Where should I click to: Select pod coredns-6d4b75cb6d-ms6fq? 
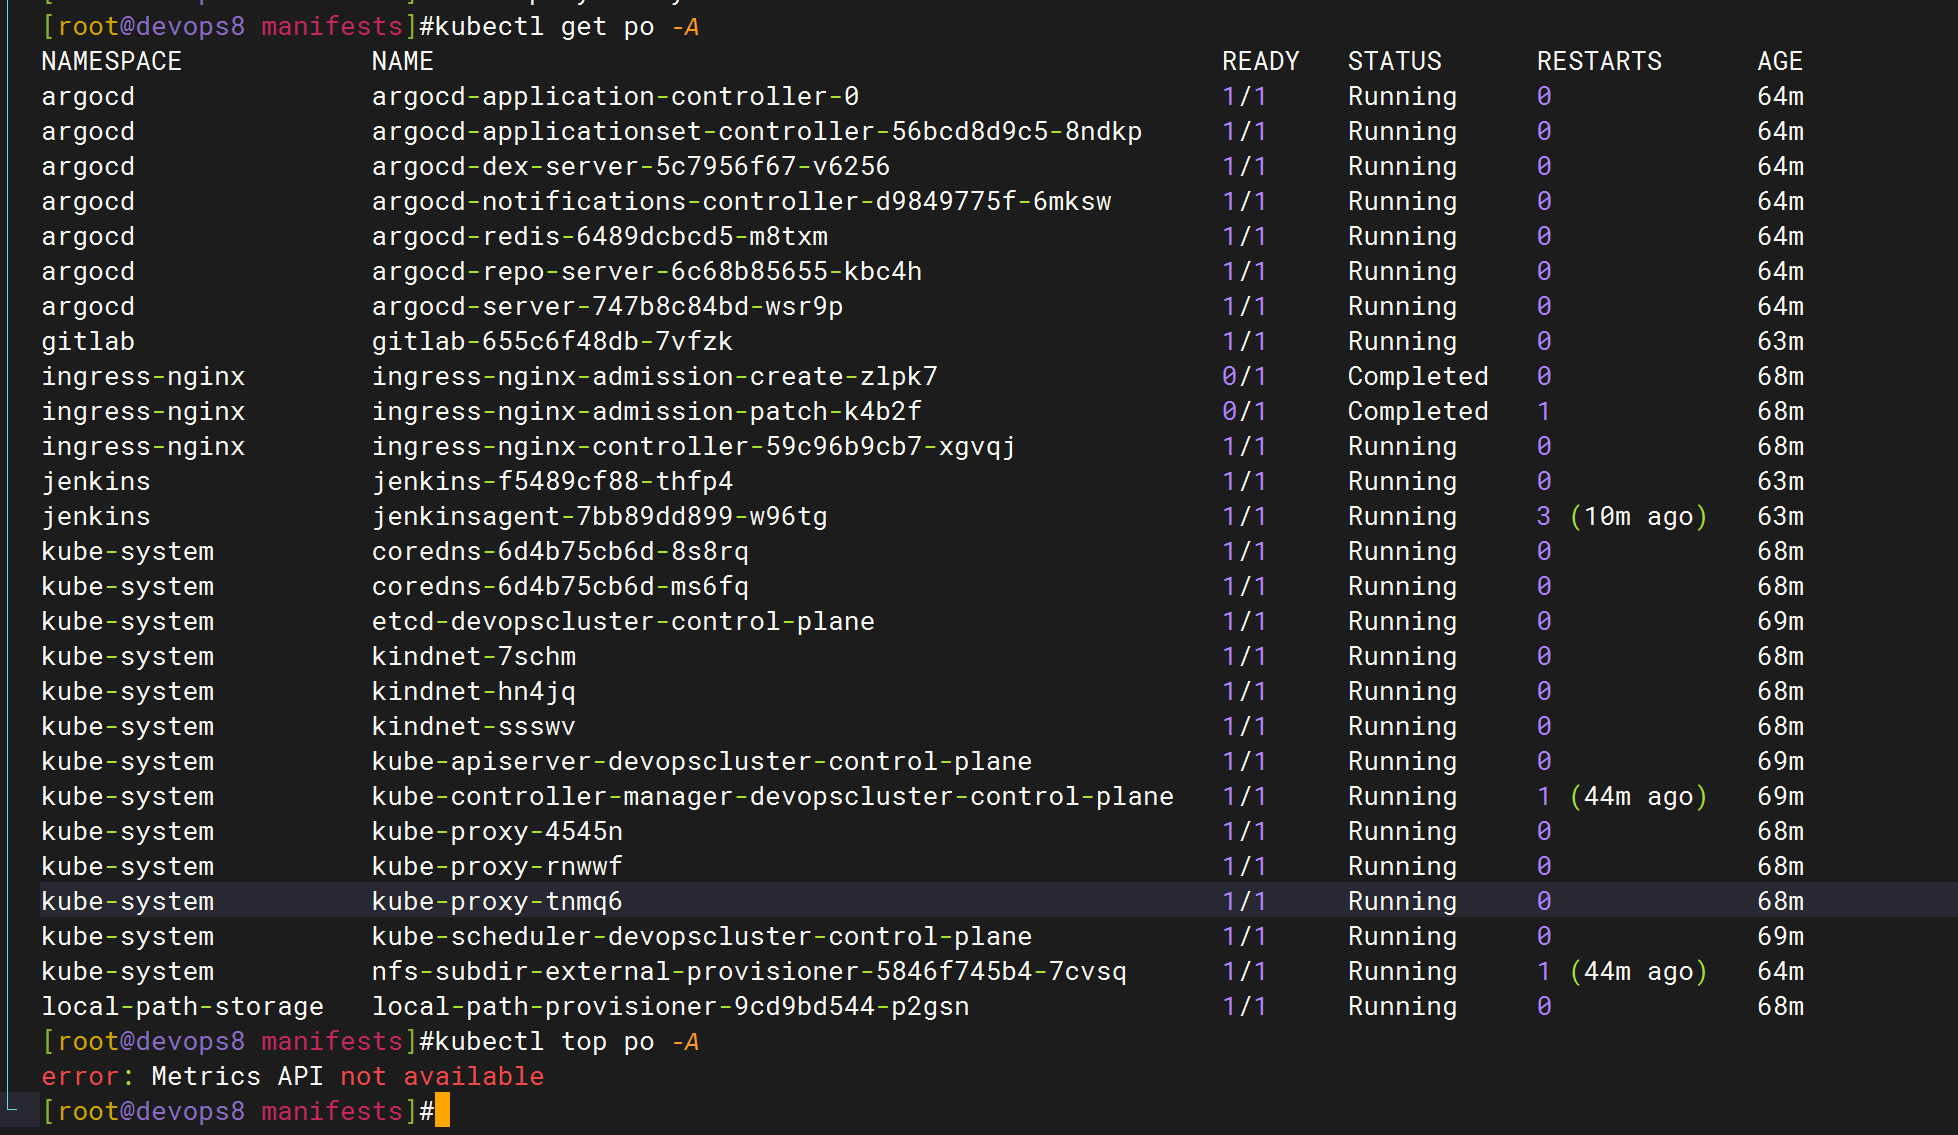[x=561, y=586]
